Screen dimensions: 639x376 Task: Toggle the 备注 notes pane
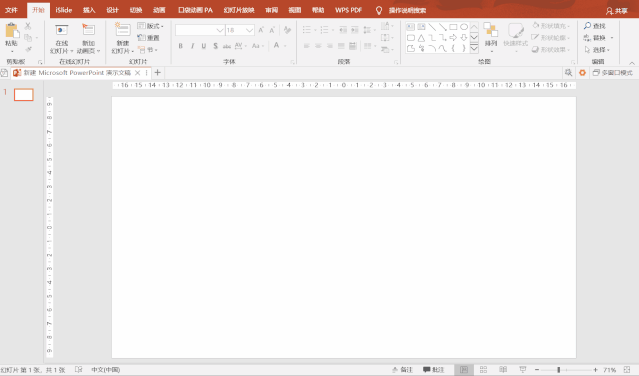click(x=402, y=369)
